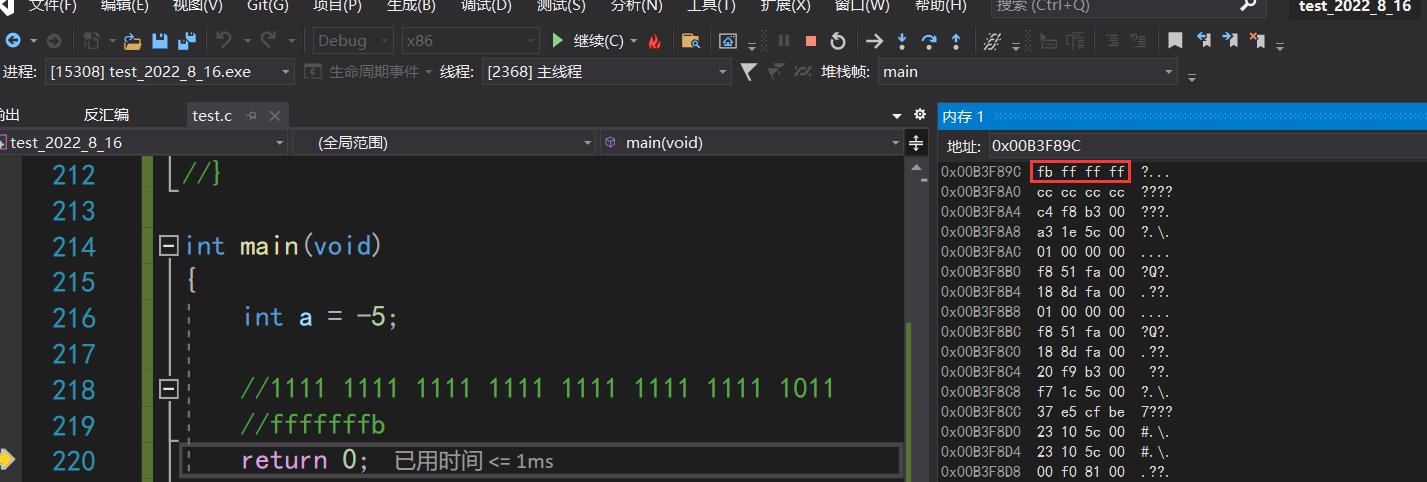Click line 216 'int a = -5;'
Viewport: 1427px width, 482px height.
click(320, 317)
